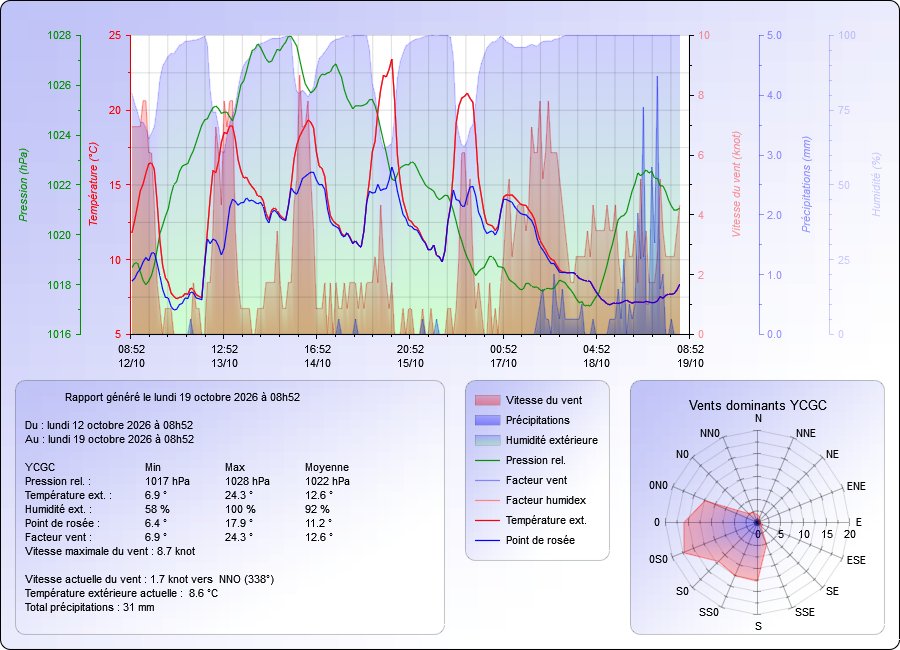Image resolution: width=900 pixels, height=650 pixels.
Task: Click the 'Vents dominants YCGC' wind rose title
Action: tap(758, 405)
